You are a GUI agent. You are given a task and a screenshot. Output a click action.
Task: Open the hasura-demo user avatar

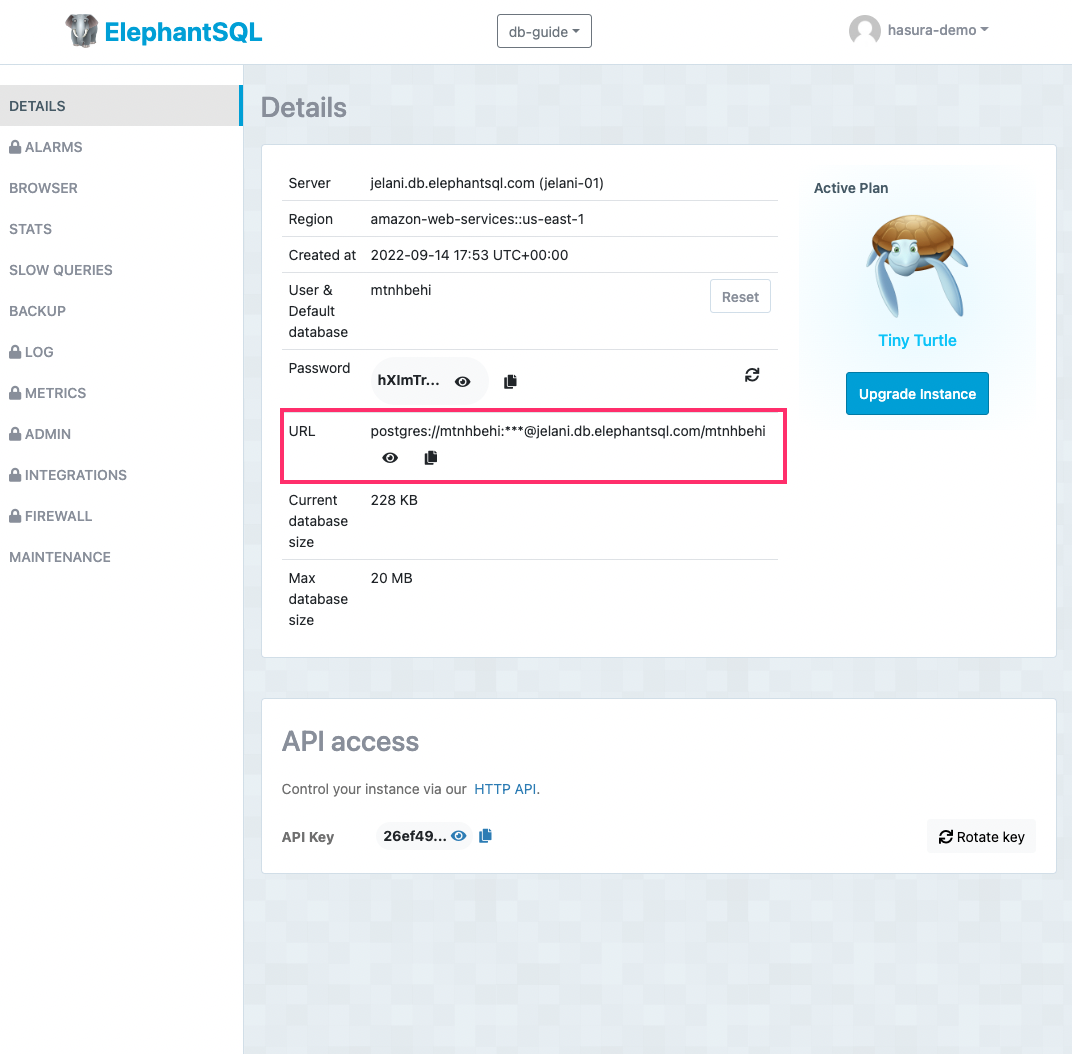click(x=865, y=30)
